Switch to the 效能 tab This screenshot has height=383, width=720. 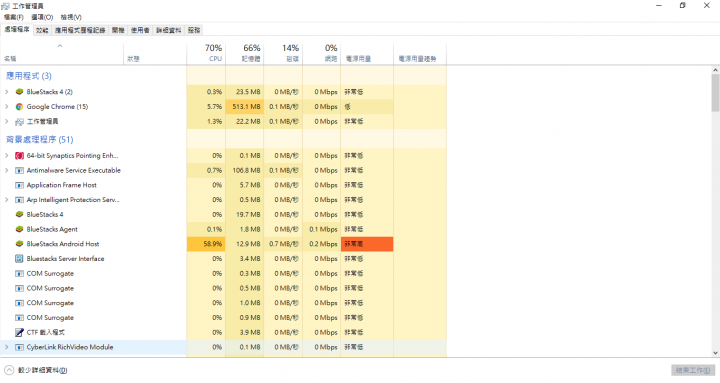click(x=42, y=30)
